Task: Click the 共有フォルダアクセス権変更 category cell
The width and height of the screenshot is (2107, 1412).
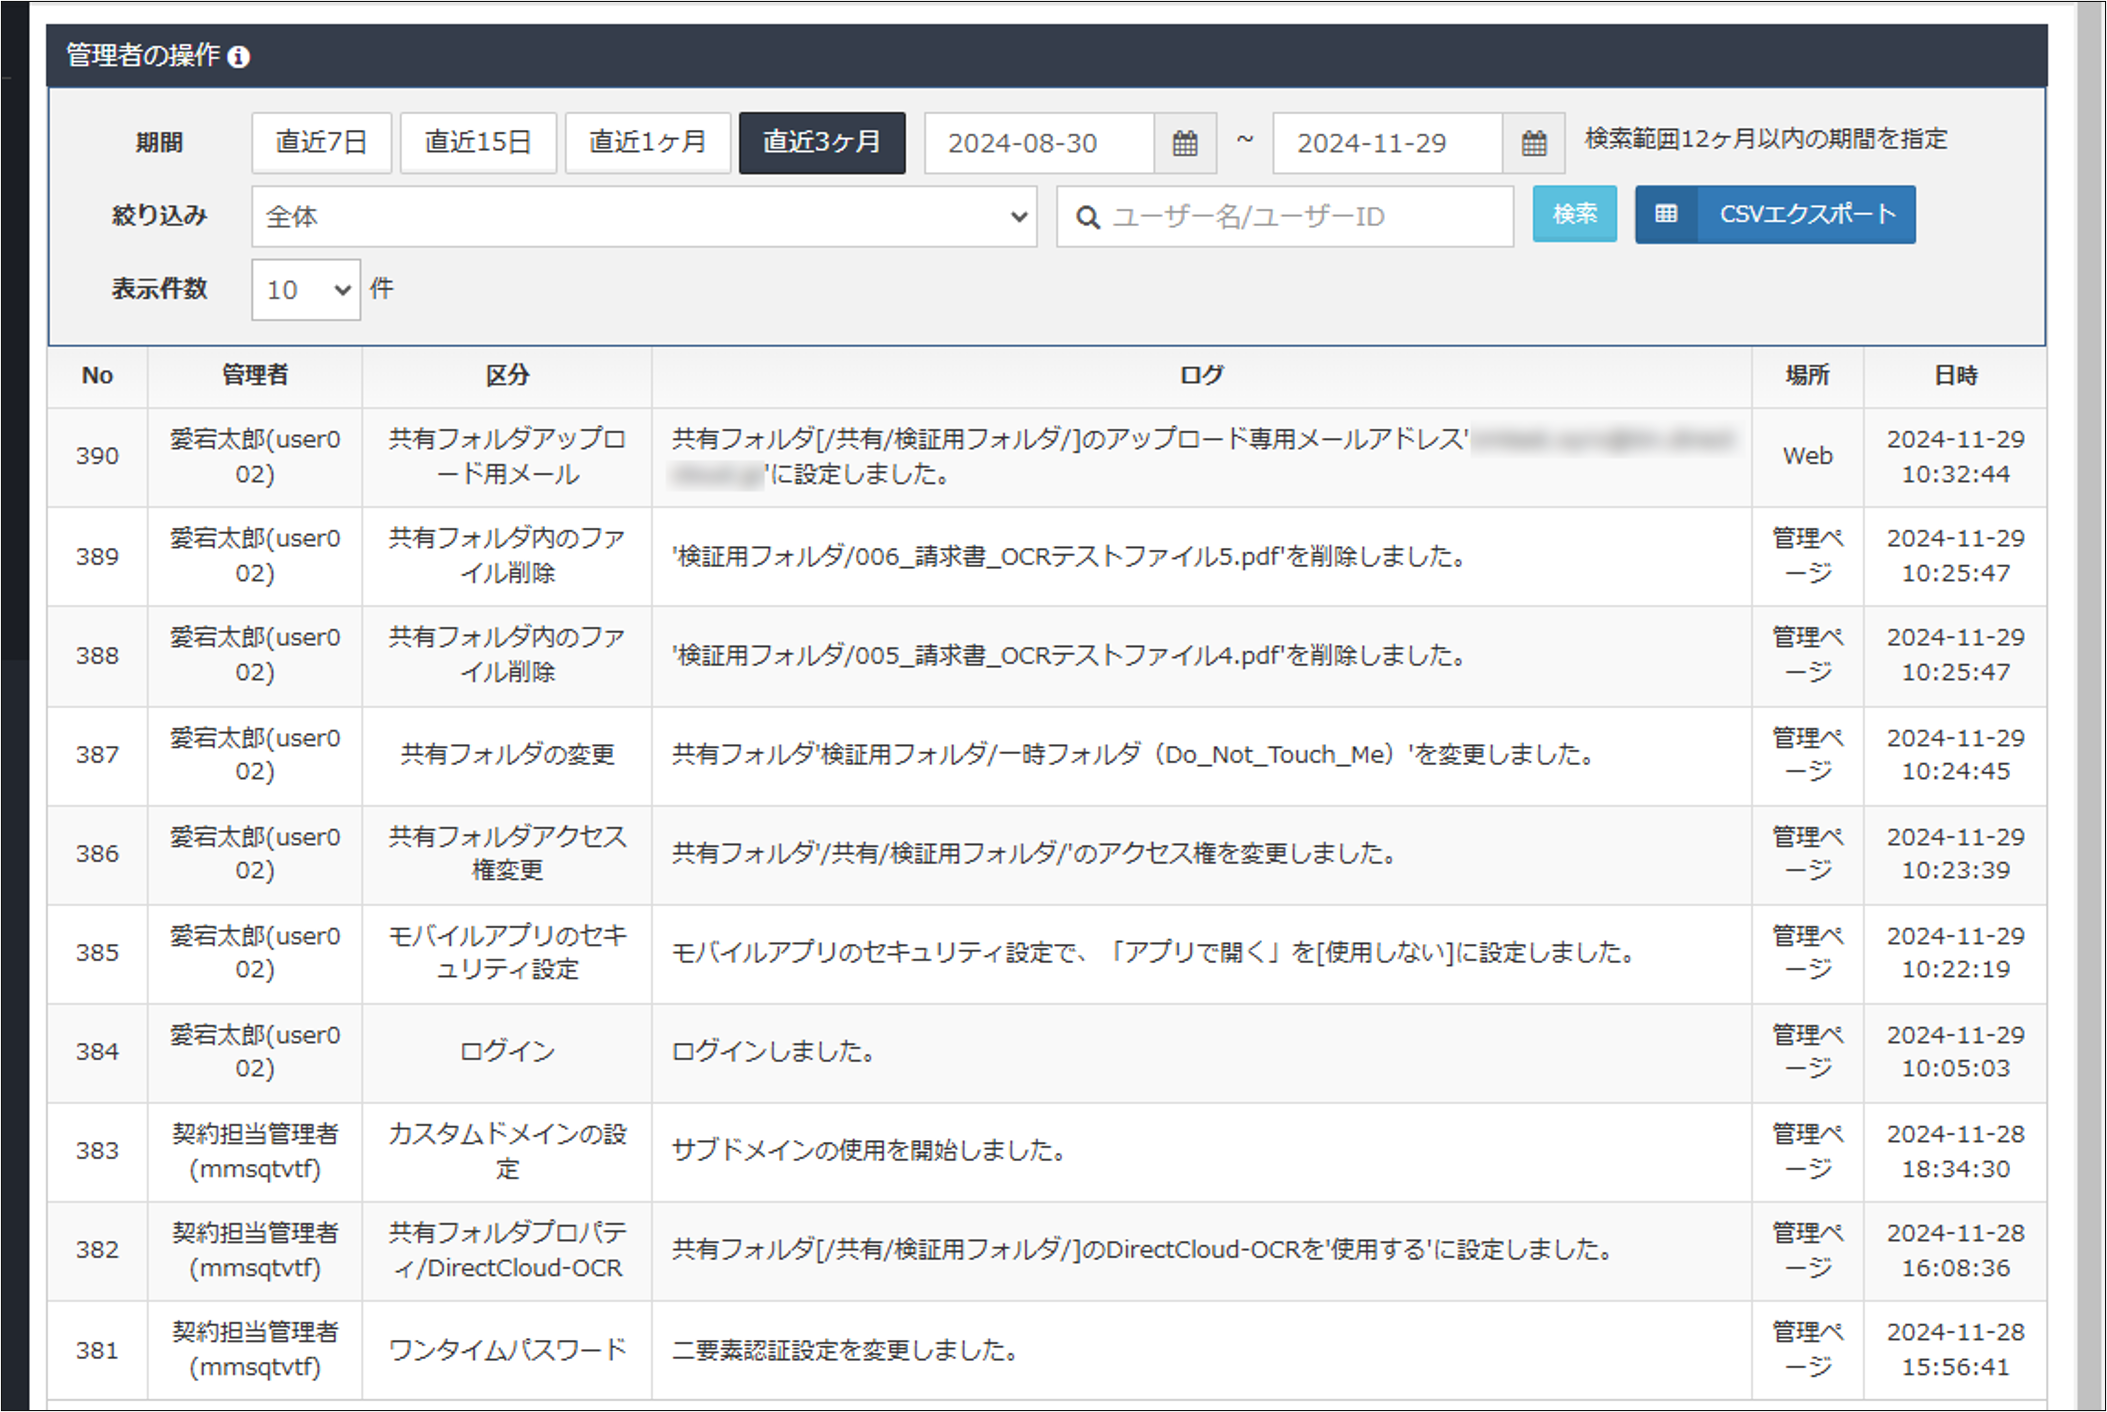Action: (x=507, y=853)
